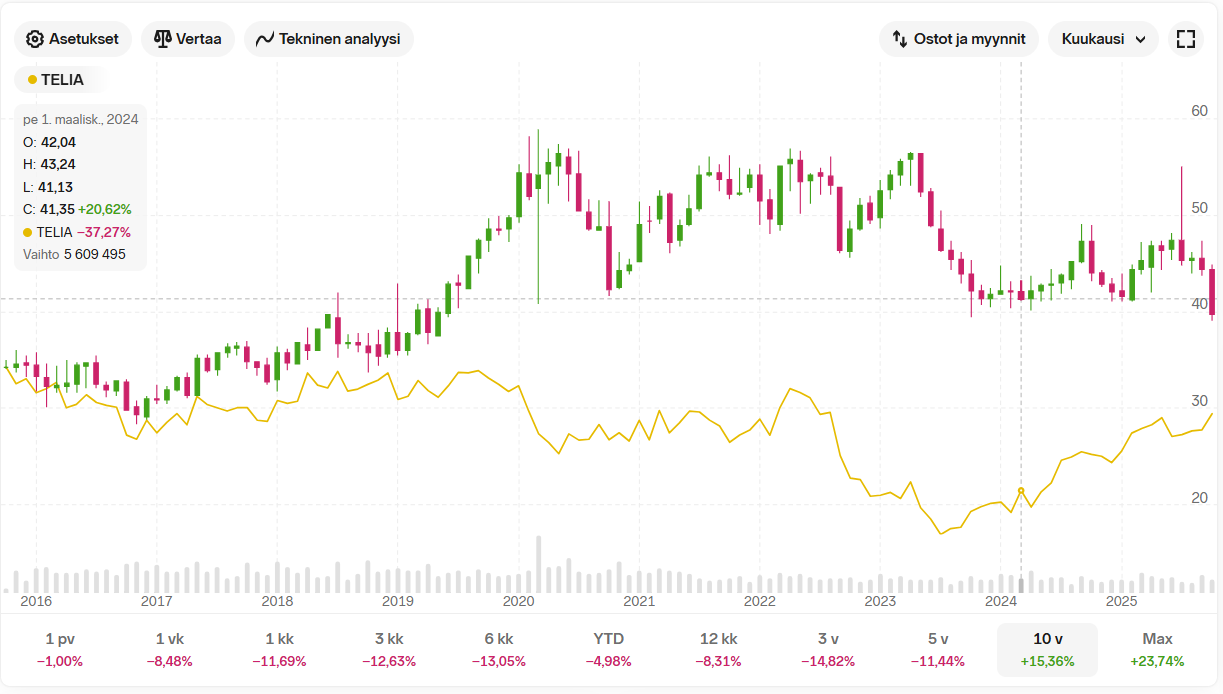Screen dimensions: 1223x694
Task: Click the yellow dot beside TELIA chip
Action: tap(33, 80)
